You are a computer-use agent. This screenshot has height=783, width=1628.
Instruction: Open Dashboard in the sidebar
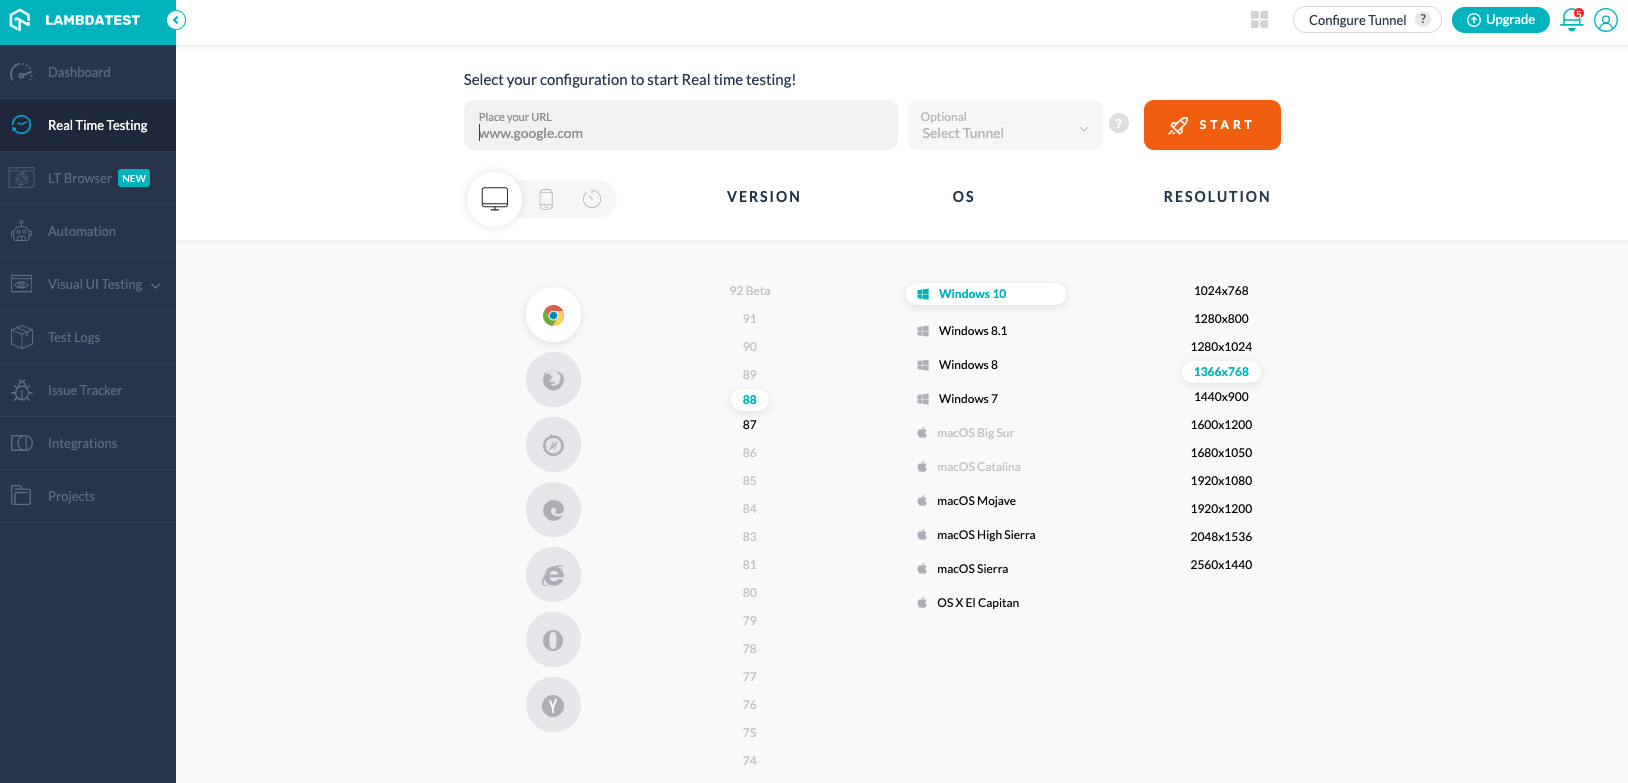88,72
